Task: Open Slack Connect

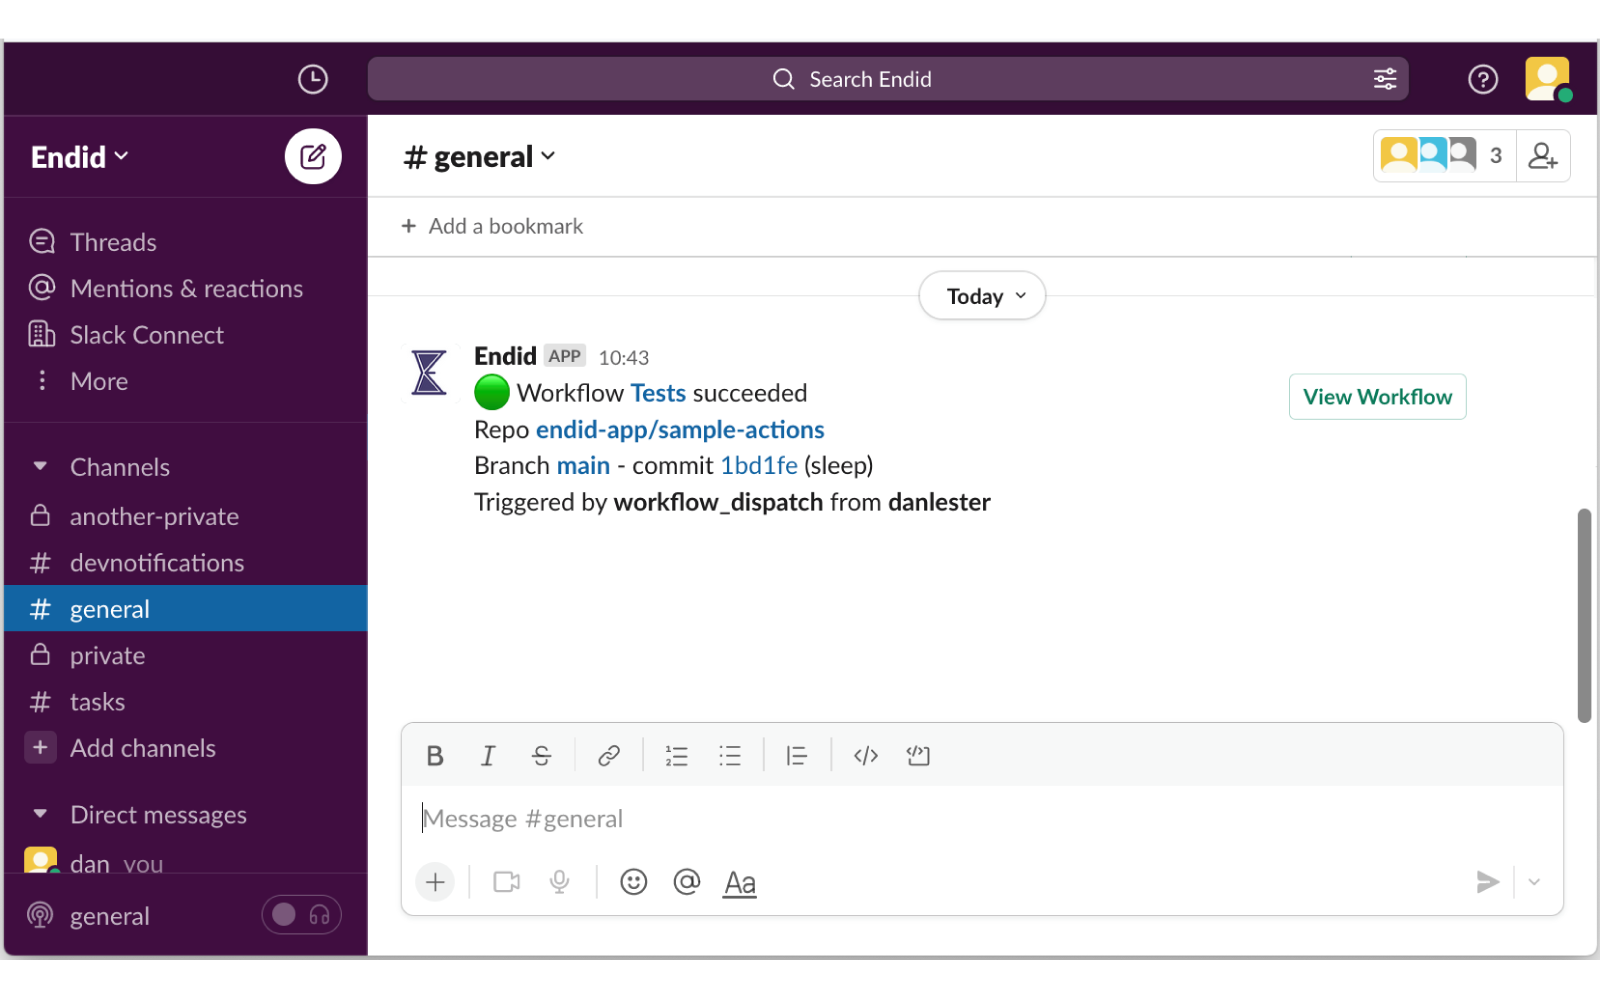Action: [186, 335]
